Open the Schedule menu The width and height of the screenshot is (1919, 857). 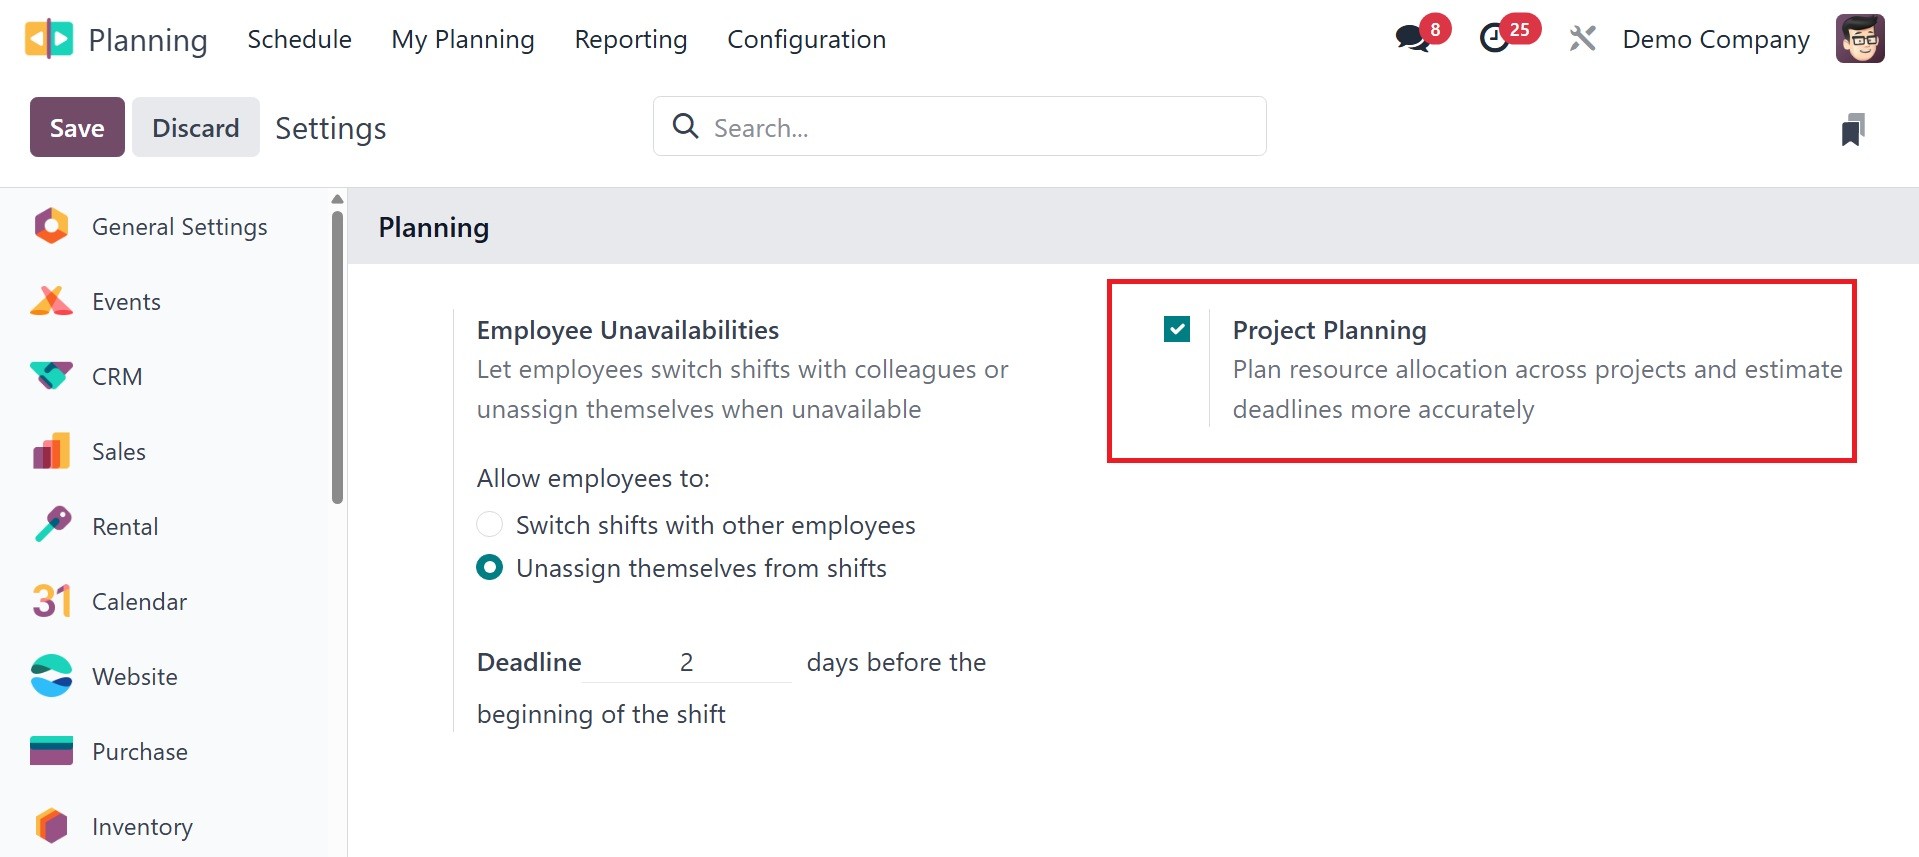pyautogui.click(x=299, y=39)
